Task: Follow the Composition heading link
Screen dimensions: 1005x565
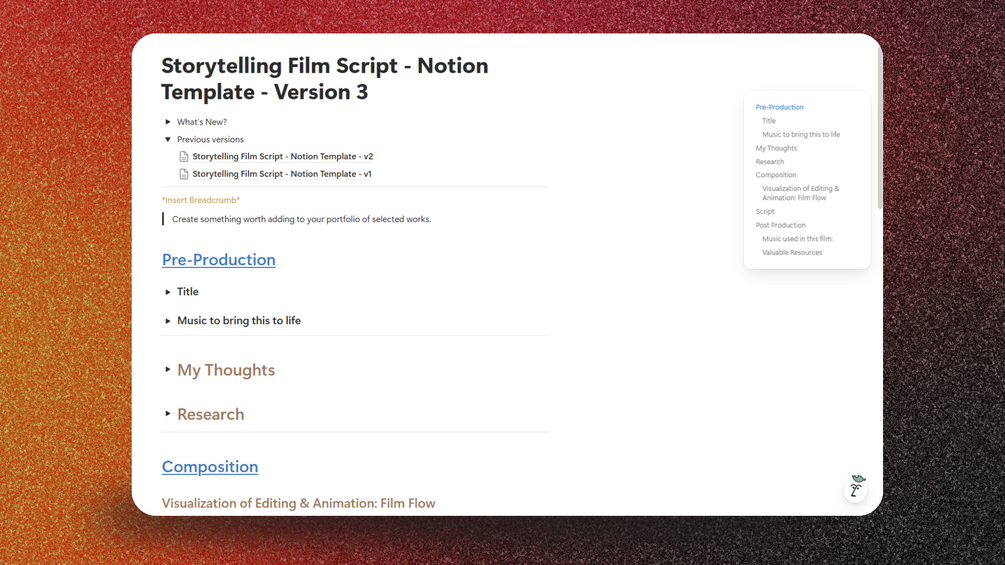Action: (210, 466)
